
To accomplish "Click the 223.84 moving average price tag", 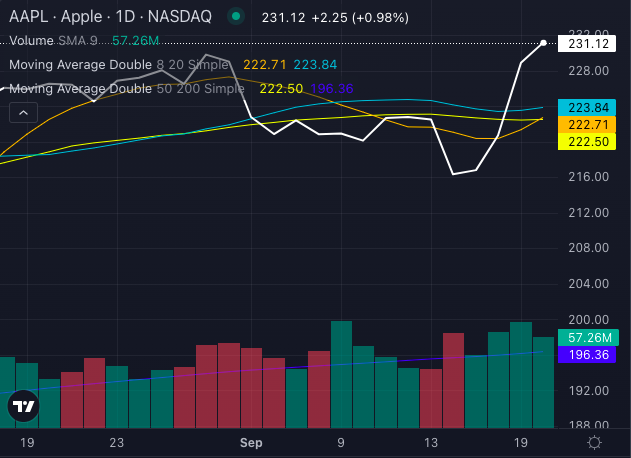I will tap(589, 108).
